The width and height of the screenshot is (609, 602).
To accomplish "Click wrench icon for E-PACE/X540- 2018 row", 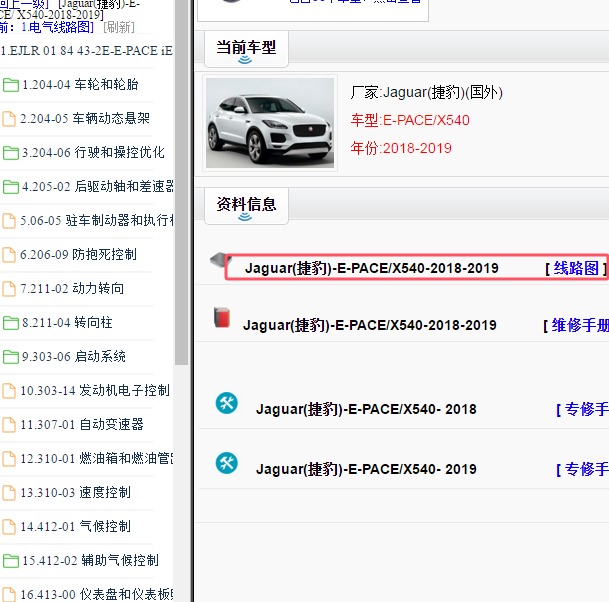I will [x=227, y=403].
